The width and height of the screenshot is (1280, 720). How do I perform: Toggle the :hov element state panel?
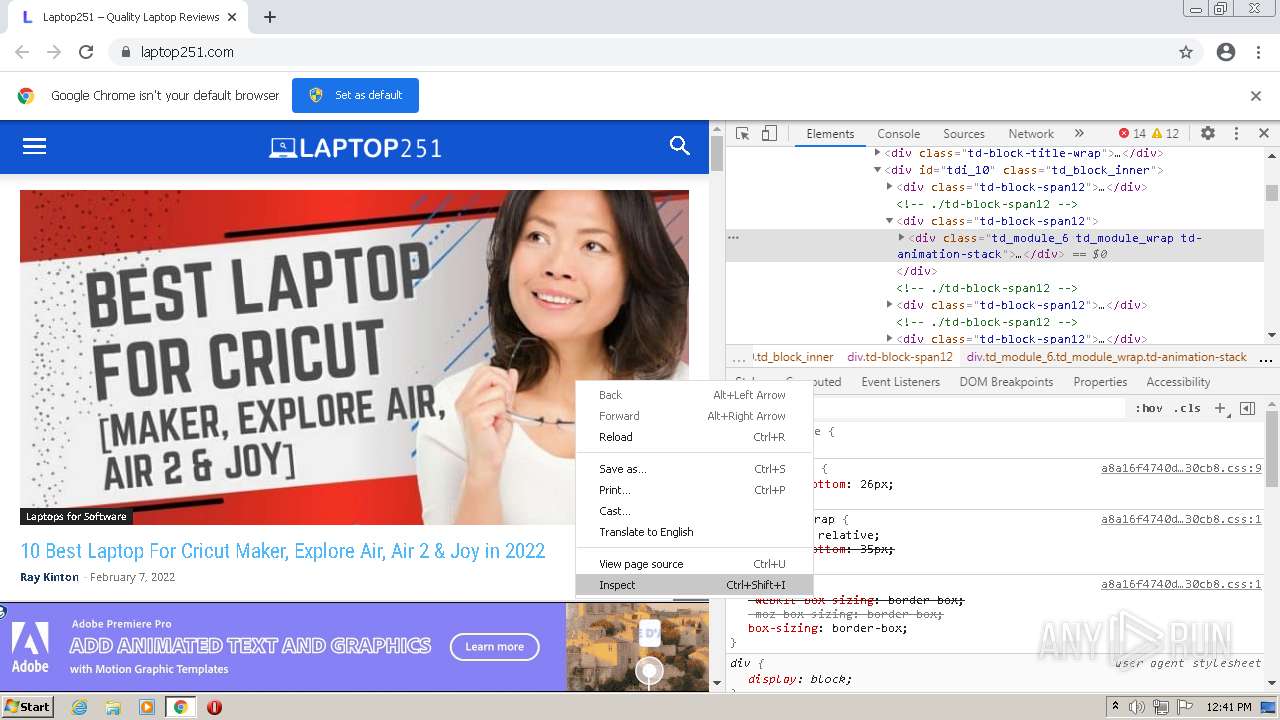[1149, 408]
